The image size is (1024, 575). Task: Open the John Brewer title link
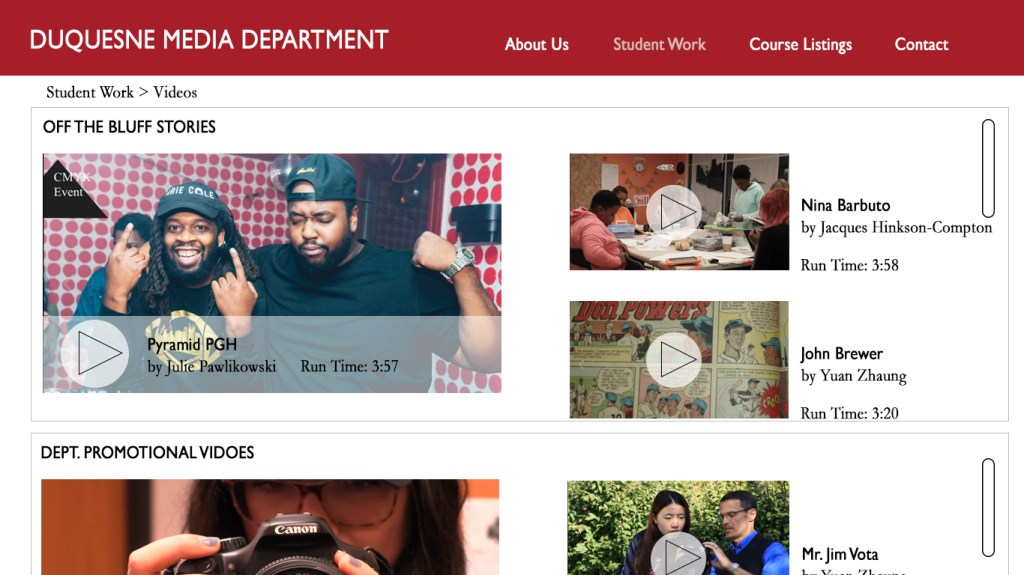coord(841,353)
